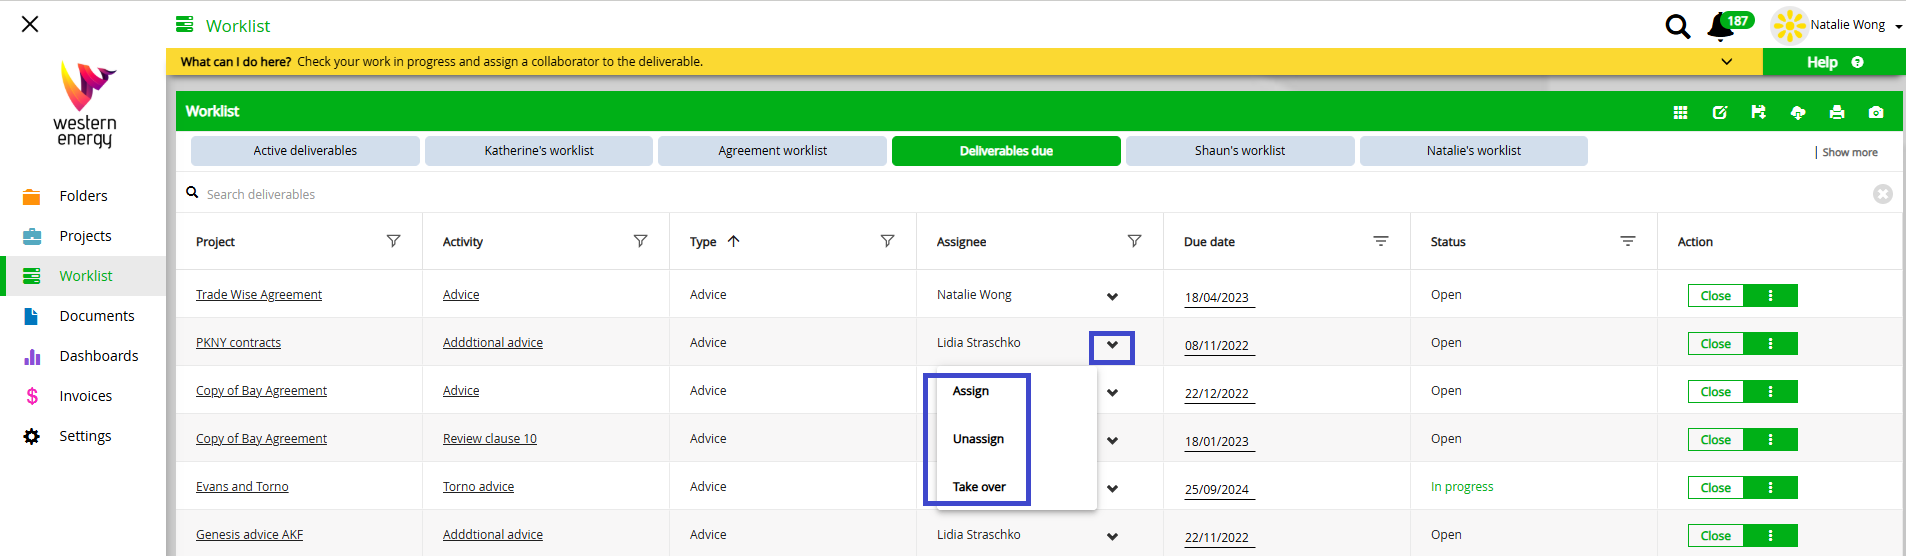Open assignee dropdown for 18/01/2023 row
The image size is (1906, 556).
pos(1112,440)
